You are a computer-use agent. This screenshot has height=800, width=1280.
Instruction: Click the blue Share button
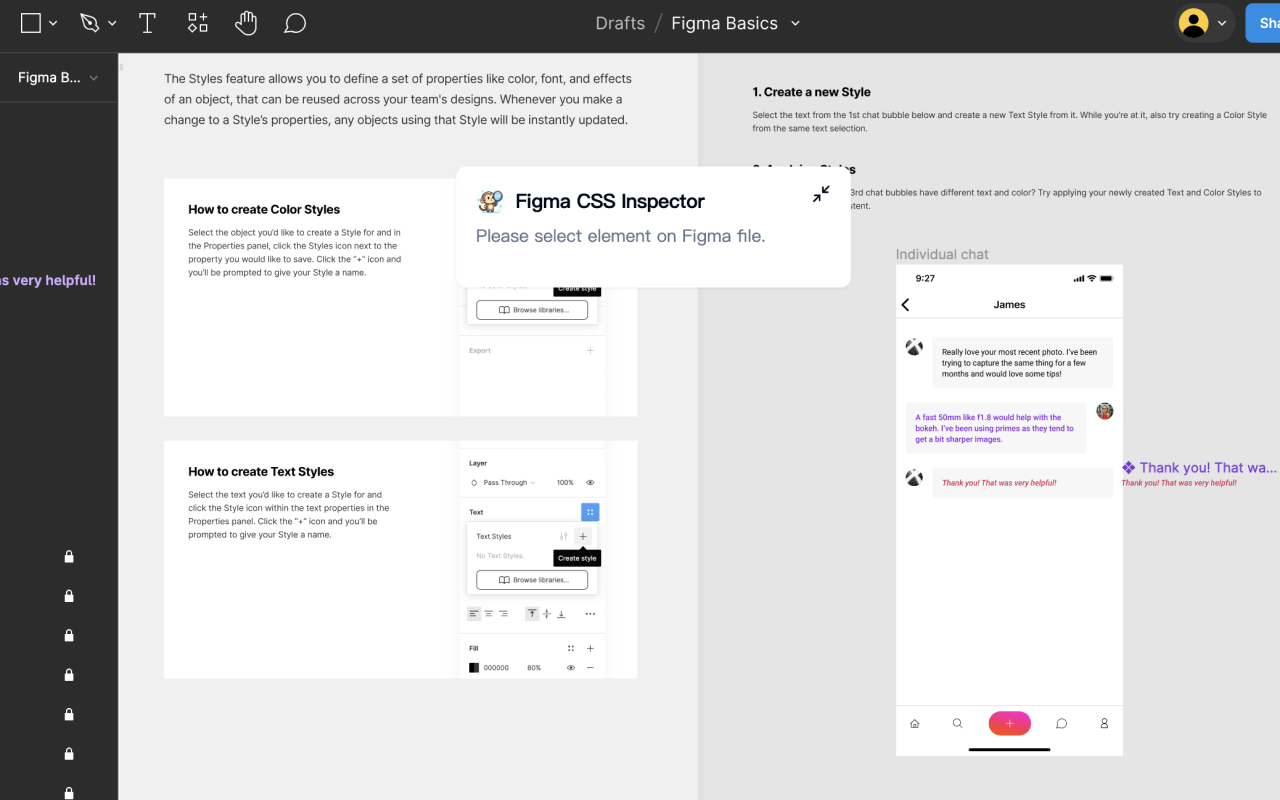[1263, 23]
